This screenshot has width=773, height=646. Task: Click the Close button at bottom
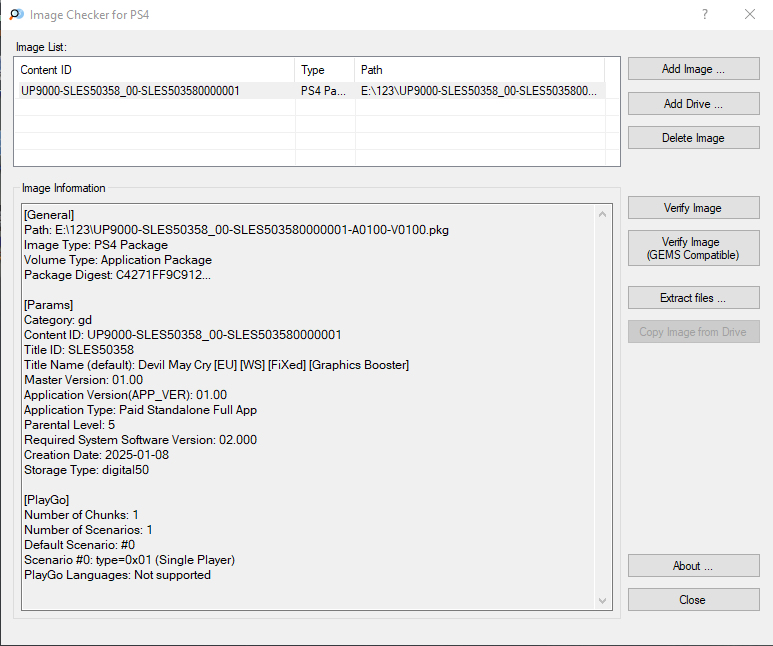pyautogui.click(x=693, y=600)
